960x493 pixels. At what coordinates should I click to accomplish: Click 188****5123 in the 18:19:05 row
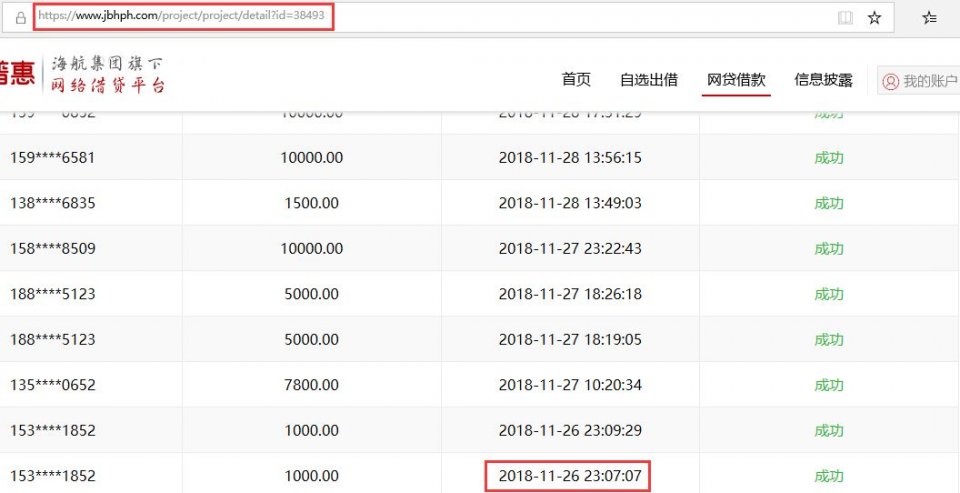[53, 339]
